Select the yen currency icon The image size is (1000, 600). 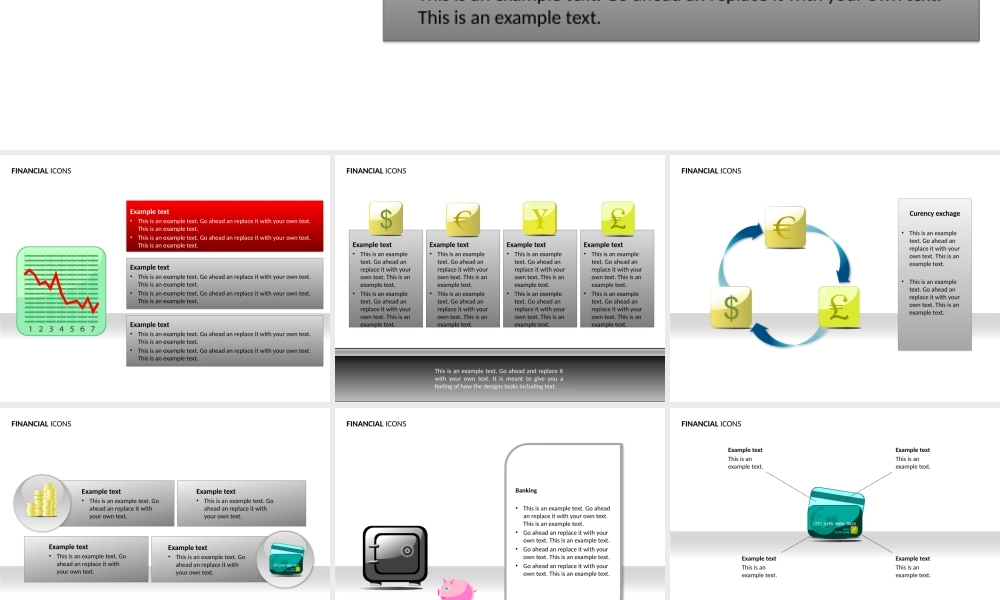point(540,218)
